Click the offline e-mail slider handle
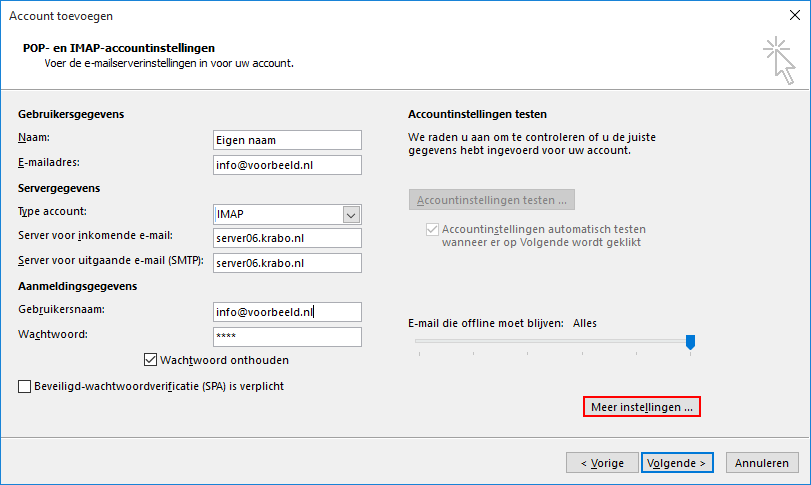 coord(690,342)
